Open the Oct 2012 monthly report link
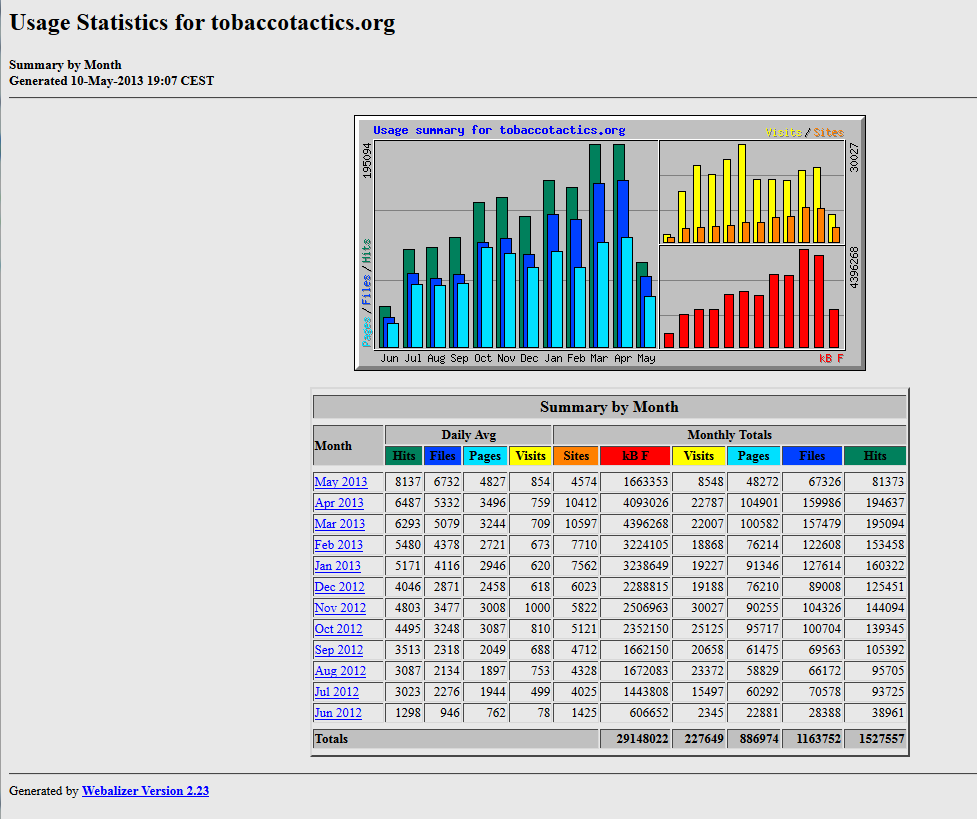 point(338,629)
